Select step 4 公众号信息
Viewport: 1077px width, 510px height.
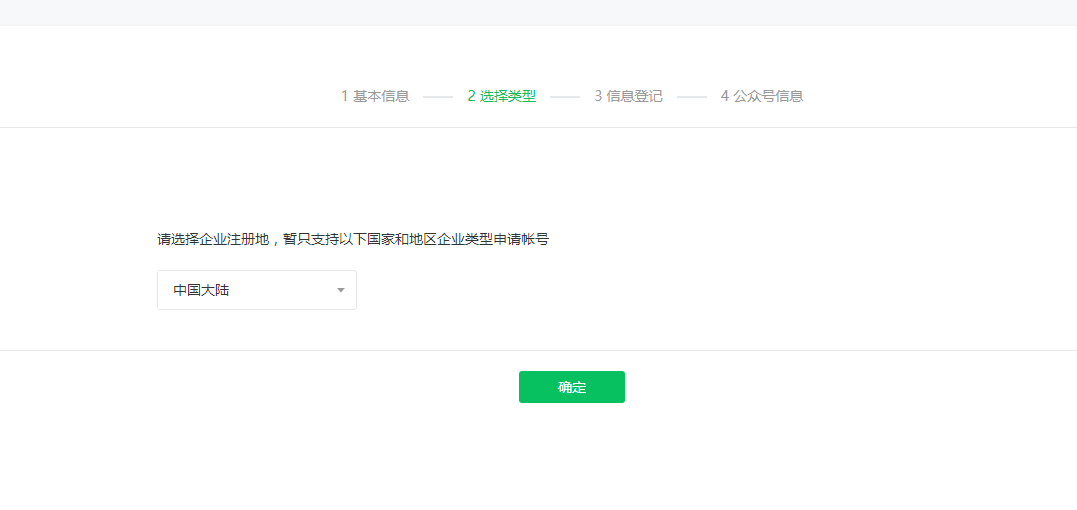click(x=762, y=96)
